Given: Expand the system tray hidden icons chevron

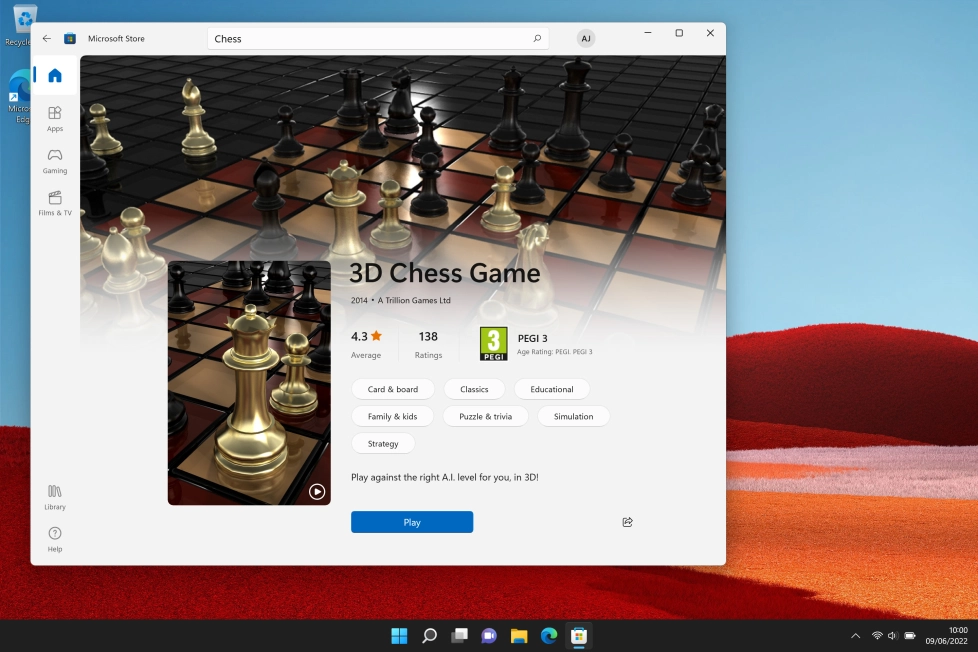Looking at the screenshot, I should 856,636.
